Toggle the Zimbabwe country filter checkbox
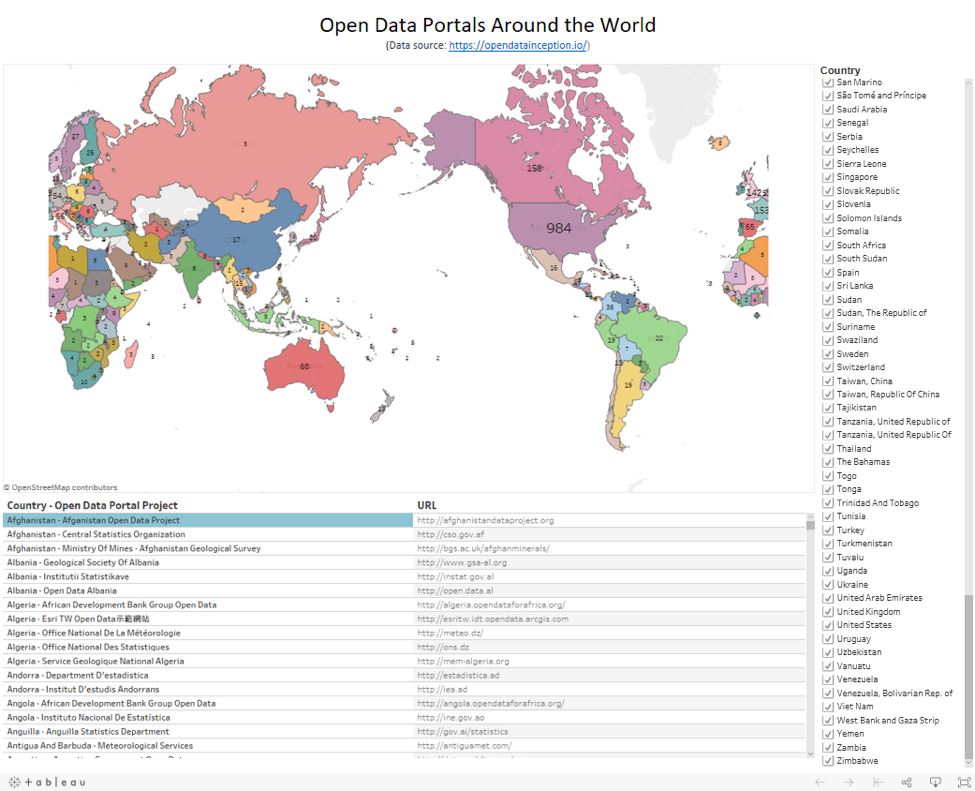Image resolution: width=975 pixels, height=791 pixels. point(828,761)
